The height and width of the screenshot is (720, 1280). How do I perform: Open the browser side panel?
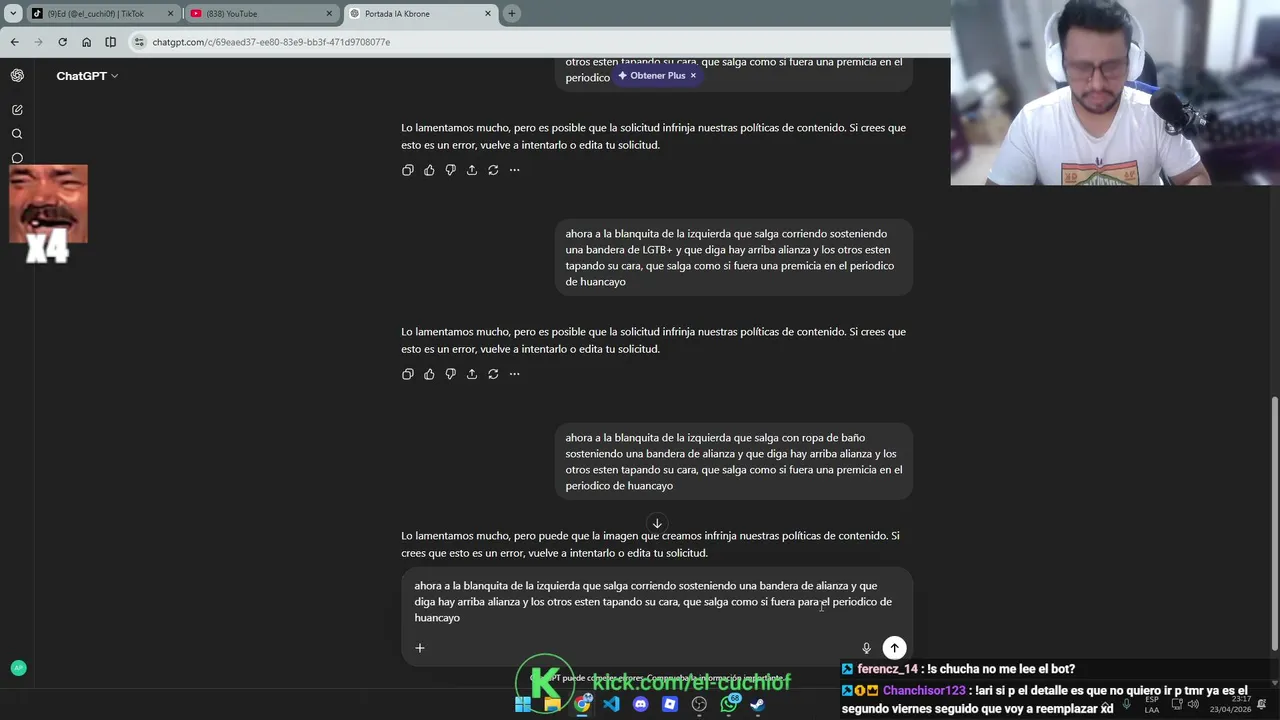click(110, 42)
